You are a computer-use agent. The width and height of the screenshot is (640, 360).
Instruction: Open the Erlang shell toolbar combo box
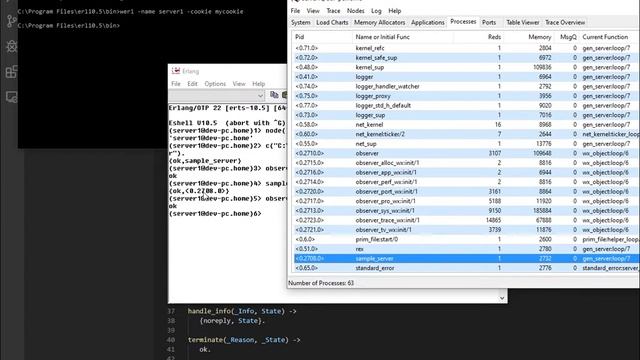pyautogui.click(x=217, y=96)
